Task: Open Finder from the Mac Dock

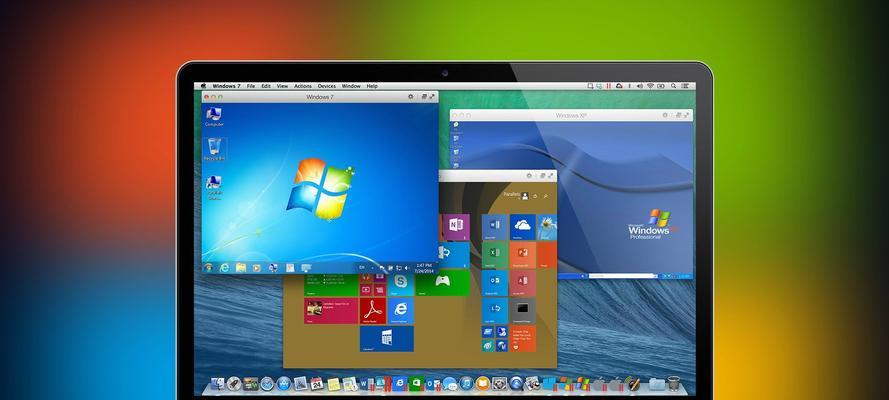Action: [x=217, y=384]
